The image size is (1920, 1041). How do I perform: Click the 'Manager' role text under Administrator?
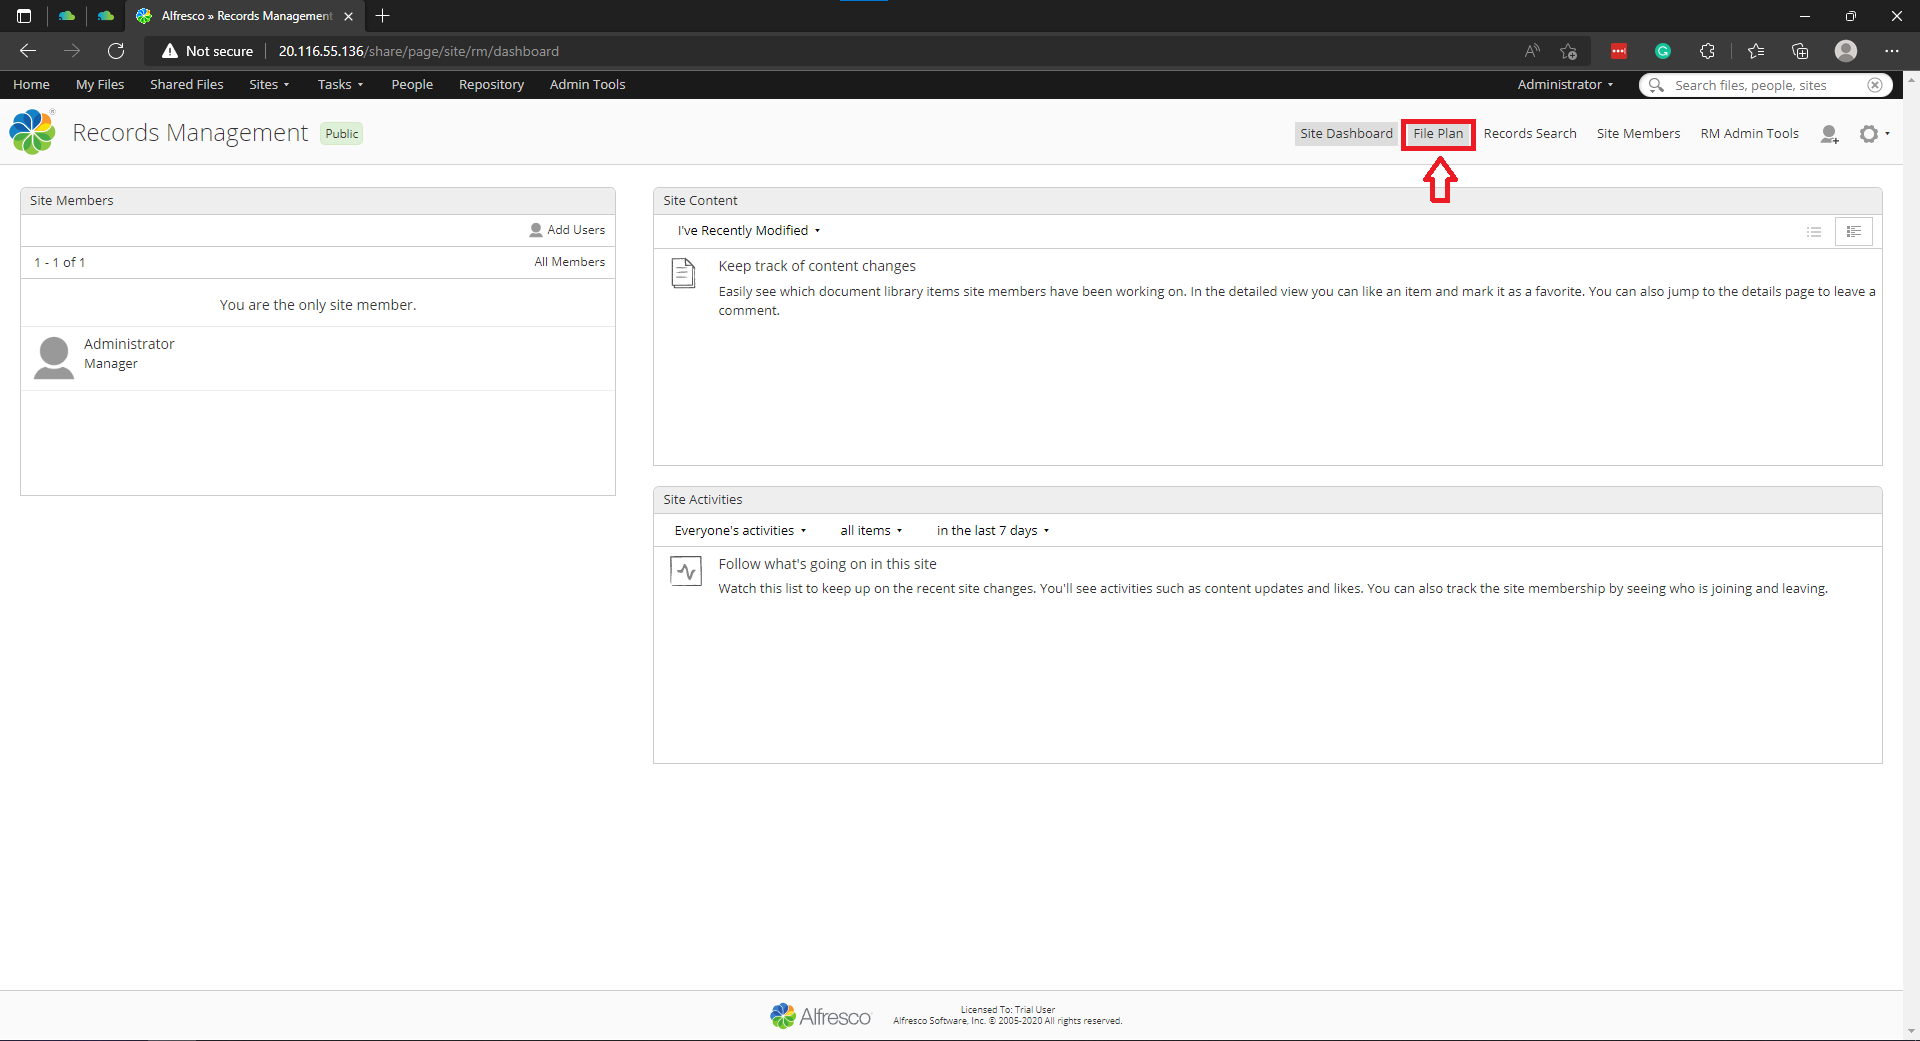point(111,364)
